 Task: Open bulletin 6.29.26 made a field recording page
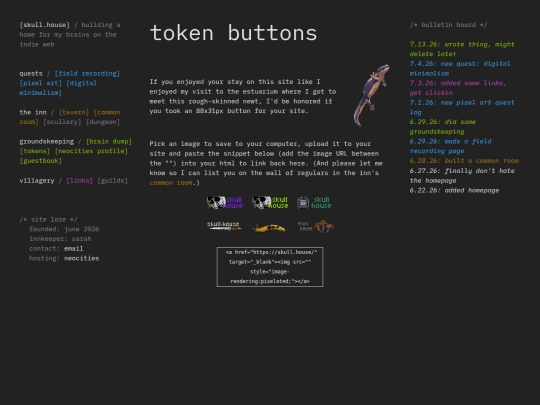450,146
